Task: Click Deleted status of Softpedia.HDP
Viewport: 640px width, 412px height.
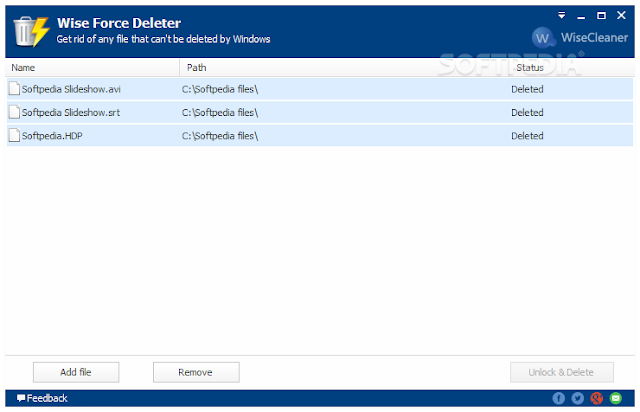Action: coord(527,136)
